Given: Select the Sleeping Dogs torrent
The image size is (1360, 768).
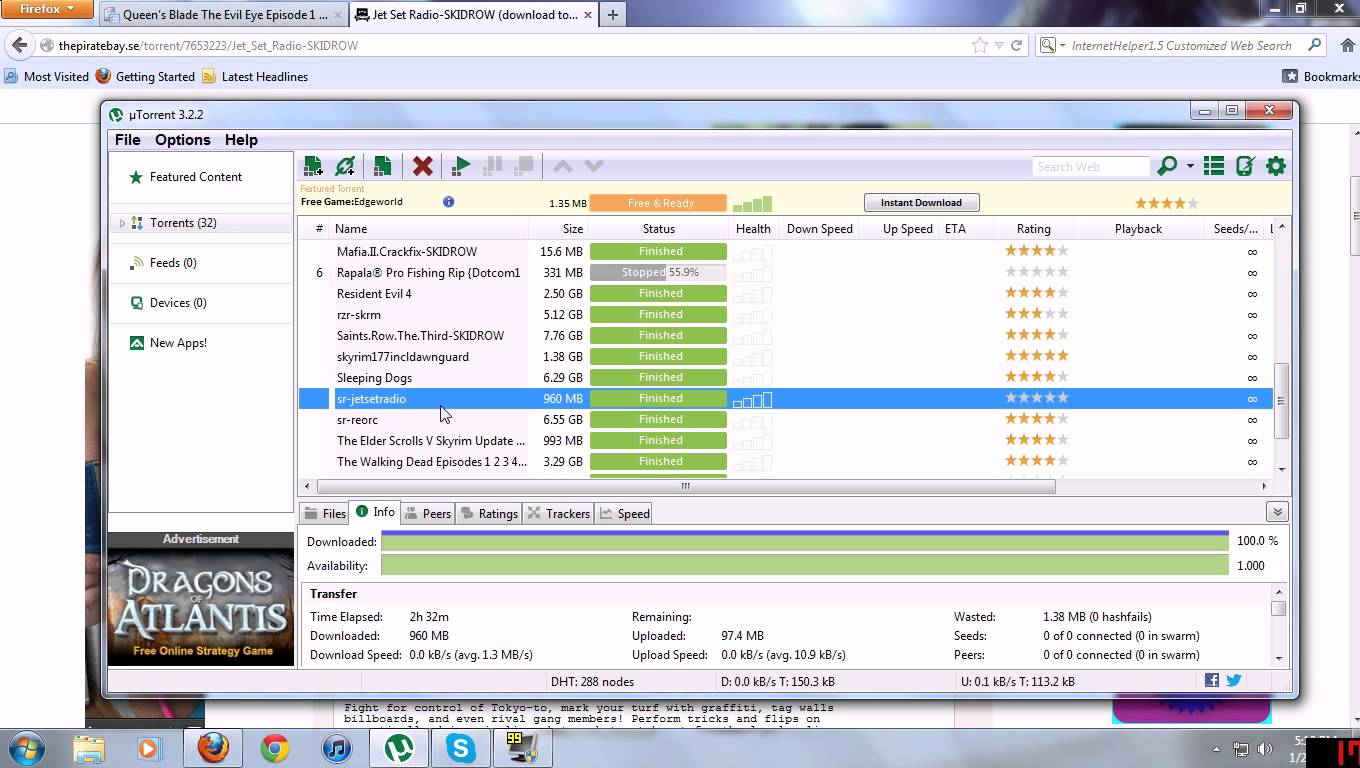Looking at the screenshot, I should tap(374, 378).
